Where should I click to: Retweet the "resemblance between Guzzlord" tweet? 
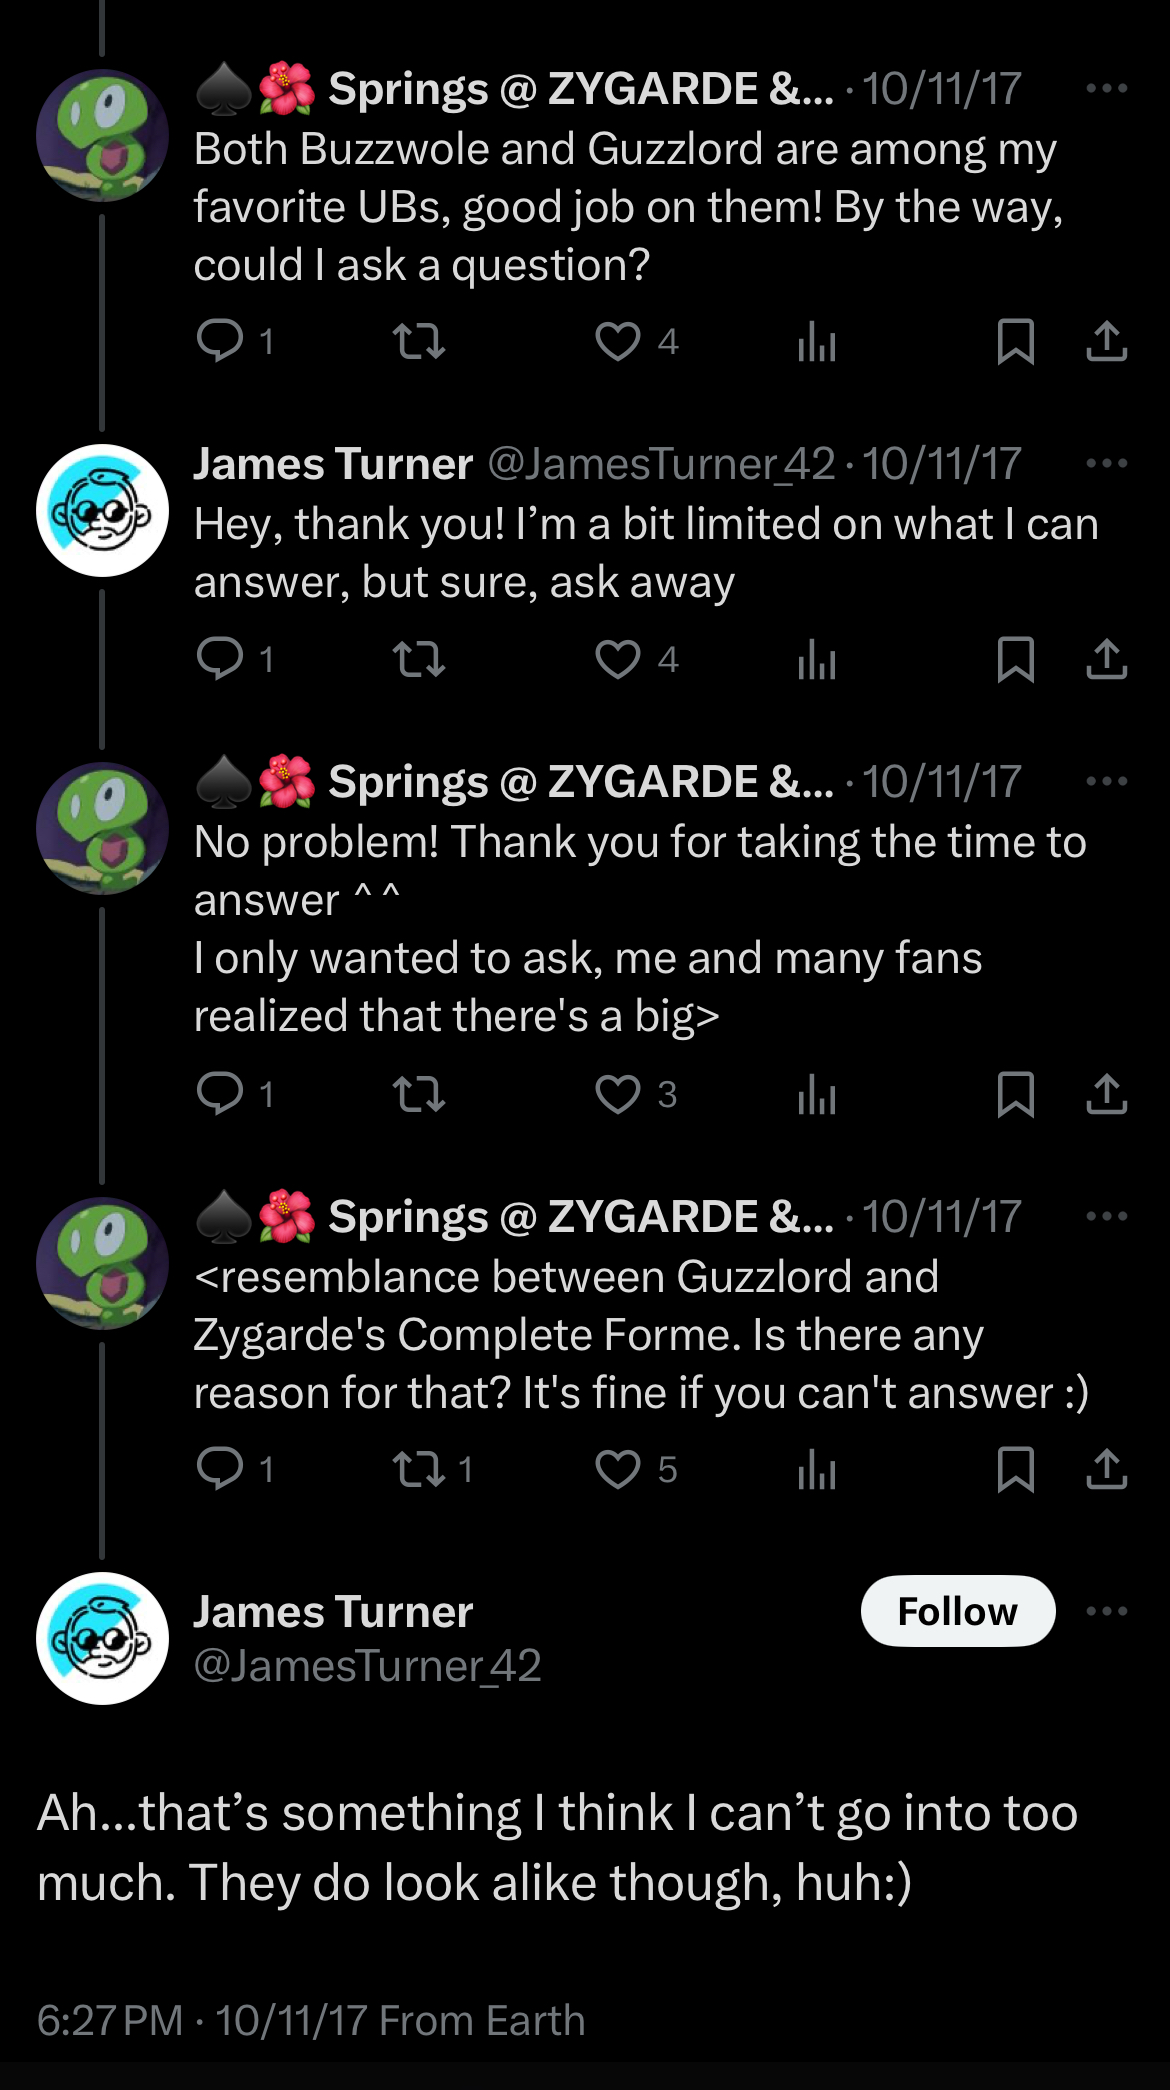click(419, 1469)
